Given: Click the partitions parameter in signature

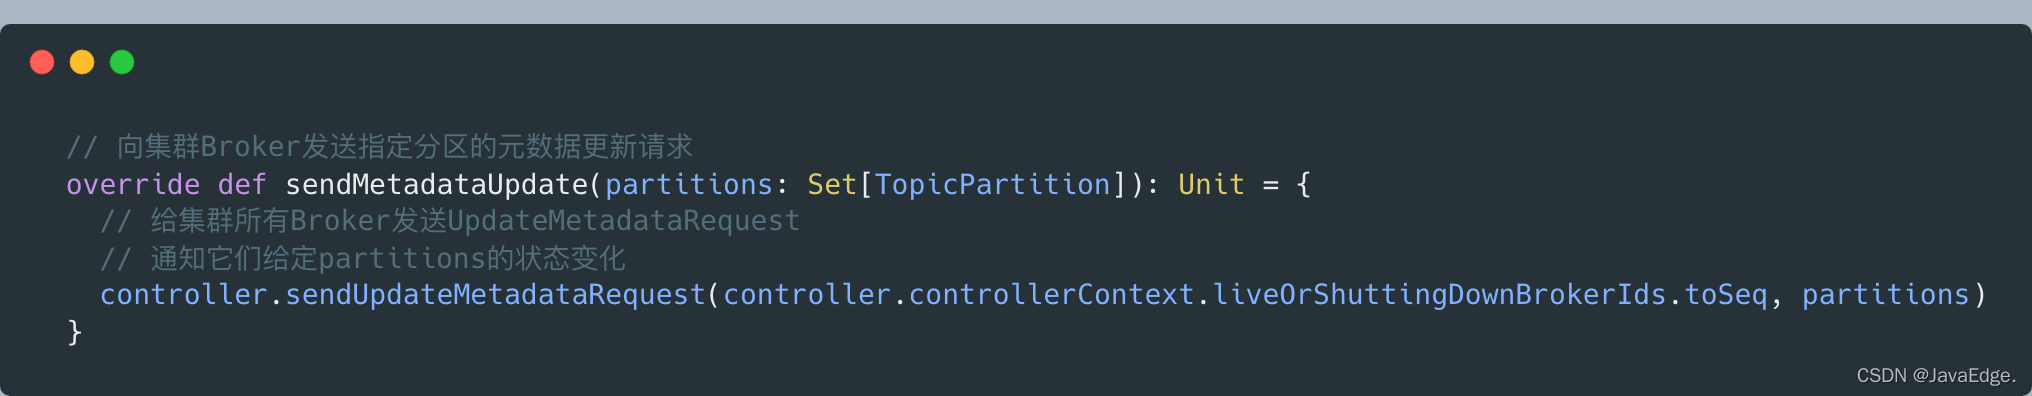Looking at the screenshot, I should (x=689, y=184).
